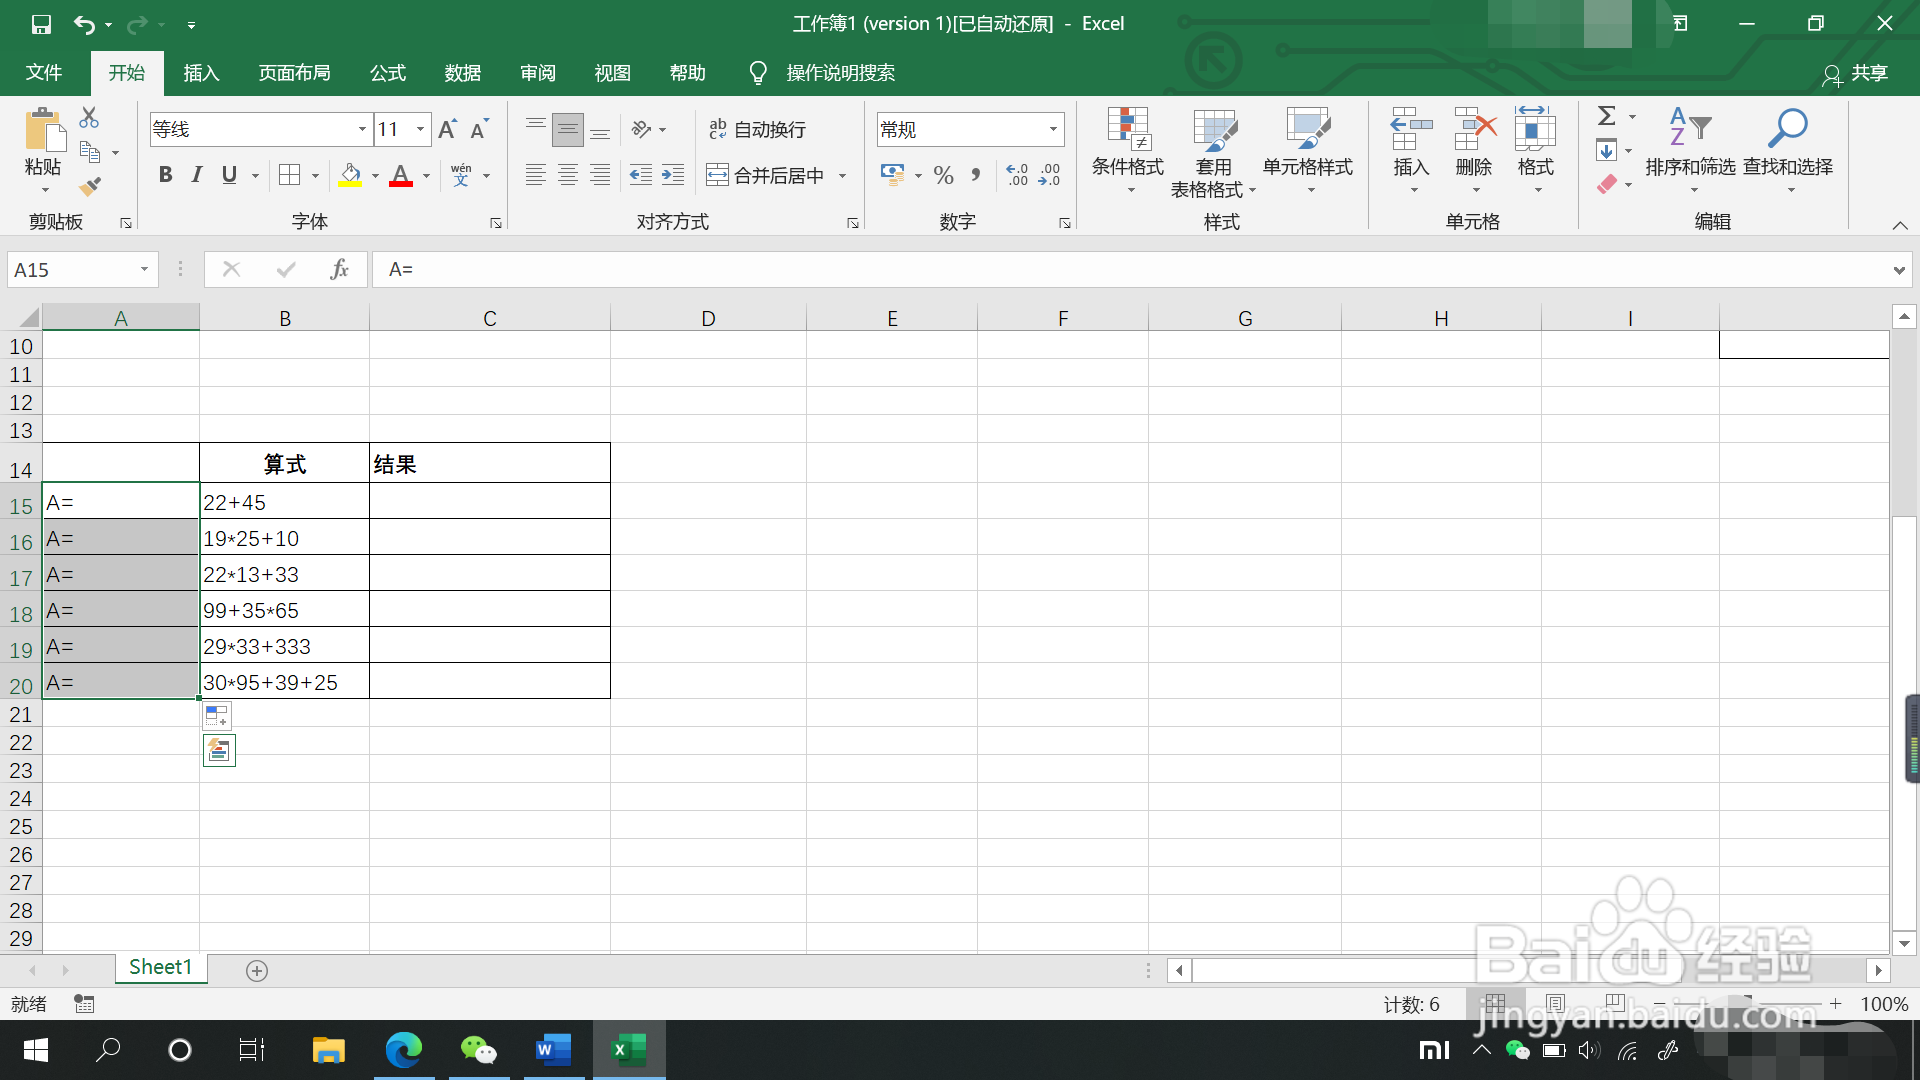This screenshot has width=1920, height=1080.
Task: Toggle Wrap Text (自动换行)
Action: click(x=757, y=129)
